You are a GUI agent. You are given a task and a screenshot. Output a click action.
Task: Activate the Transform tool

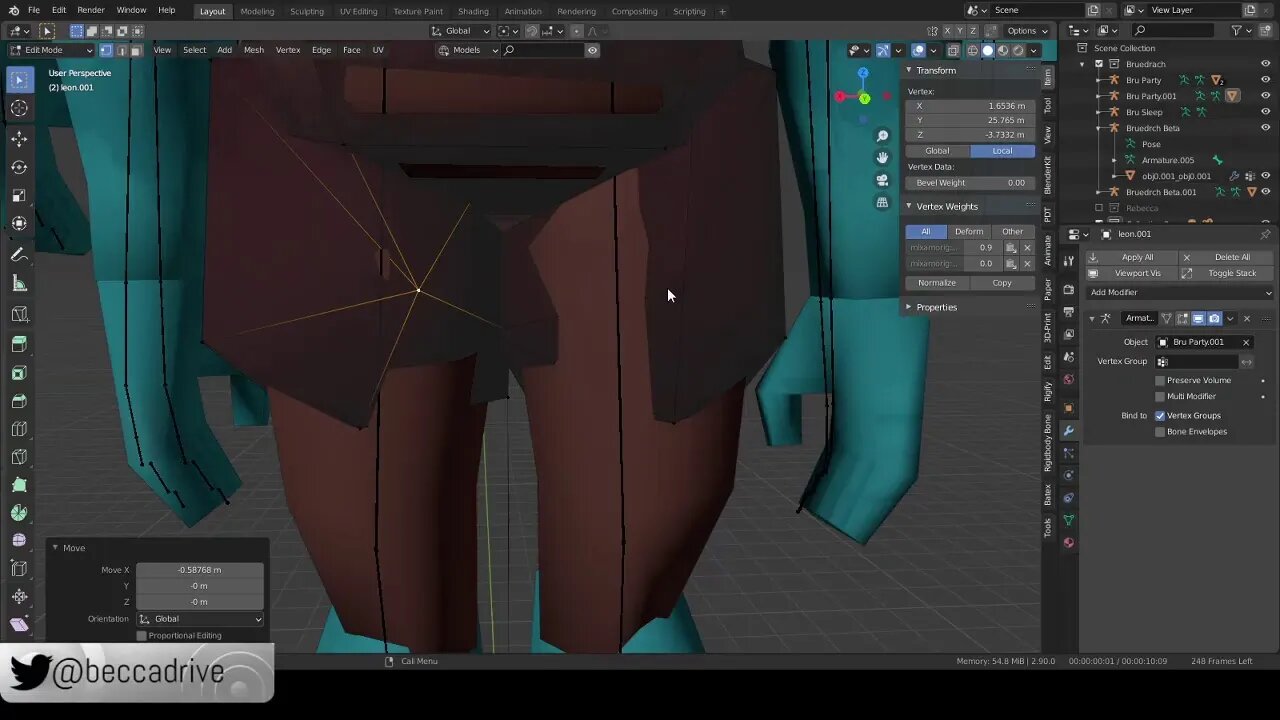(19, 225)
